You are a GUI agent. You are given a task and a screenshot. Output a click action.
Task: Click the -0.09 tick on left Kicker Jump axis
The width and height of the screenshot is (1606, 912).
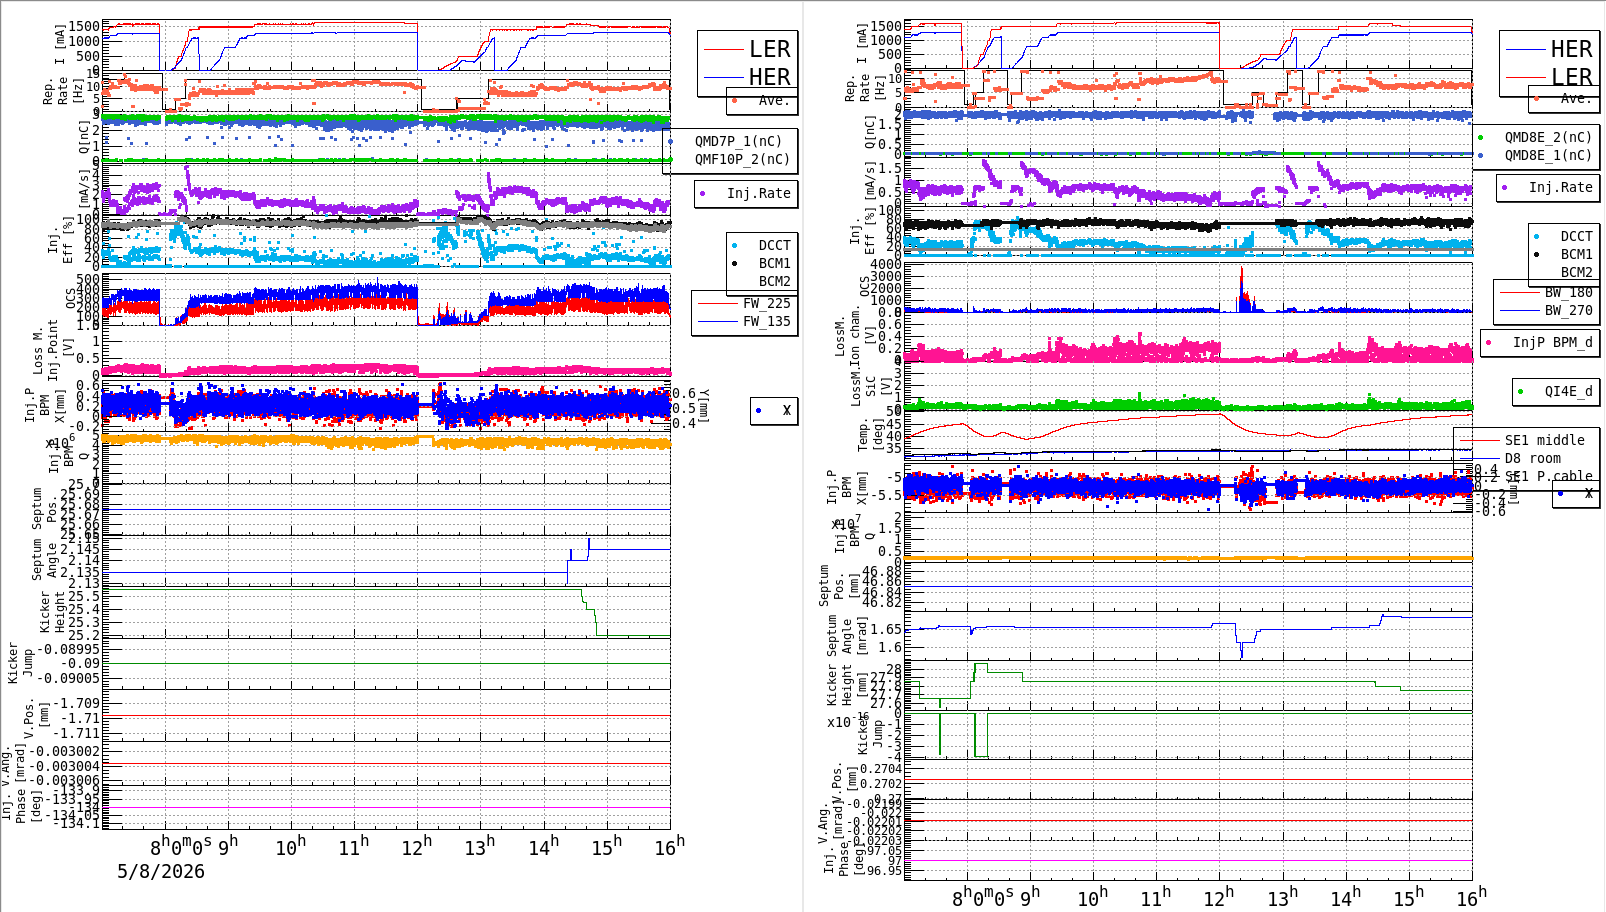80,663
